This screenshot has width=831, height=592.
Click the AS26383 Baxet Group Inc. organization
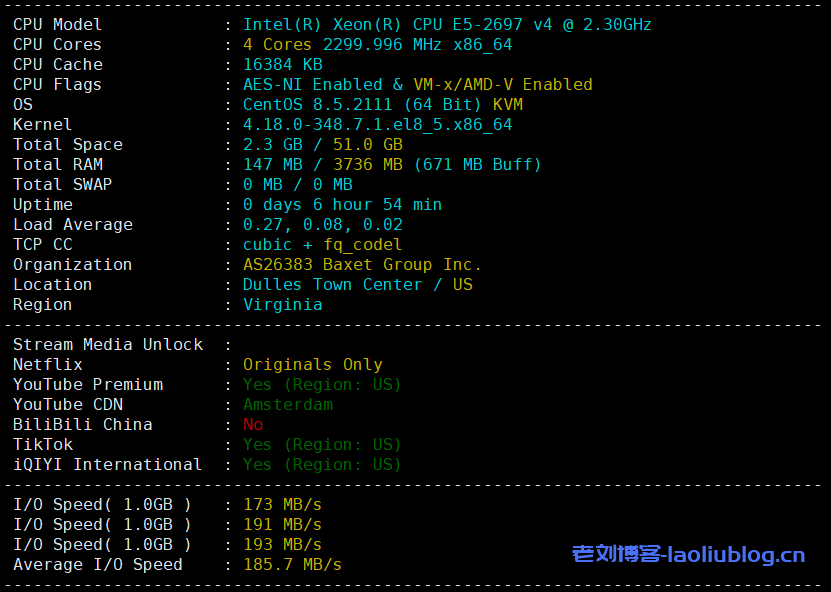(x=362, y=264)
